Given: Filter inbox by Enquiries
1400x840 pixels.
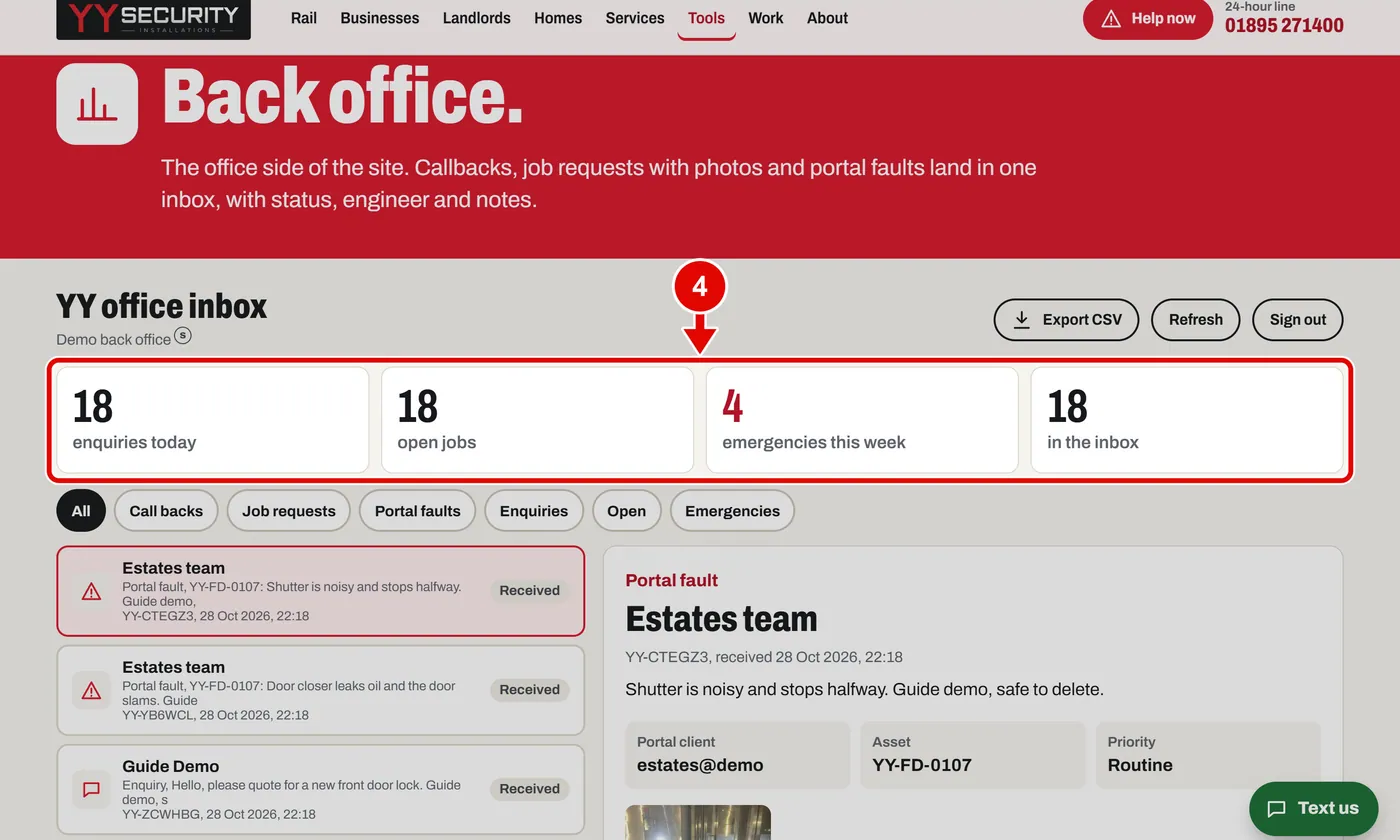Looking at the screenshot, I should 534,511.
